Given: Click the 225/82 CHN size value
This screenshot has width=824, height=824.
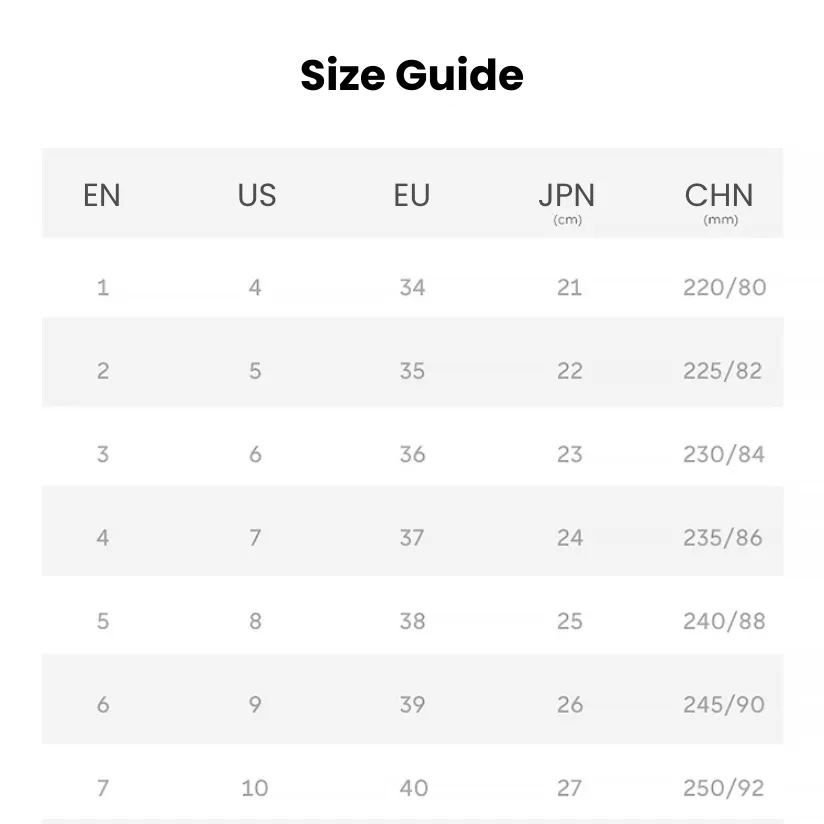Looking at the screenshot, I should coord(723,371).
